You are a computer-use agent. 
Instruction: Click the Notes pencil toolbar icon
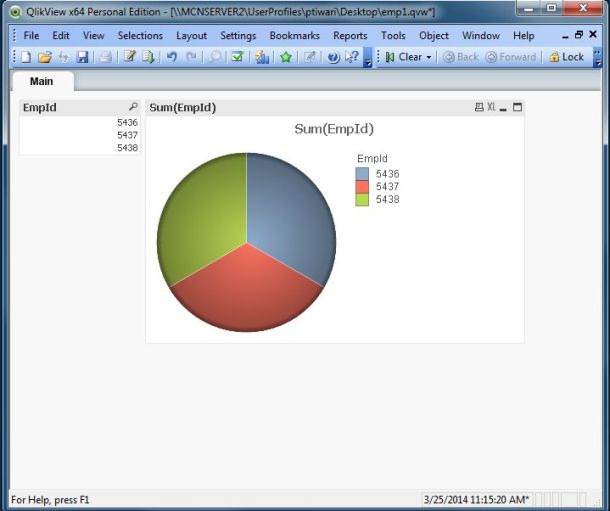pyautogui.click(x=309, y=57)
